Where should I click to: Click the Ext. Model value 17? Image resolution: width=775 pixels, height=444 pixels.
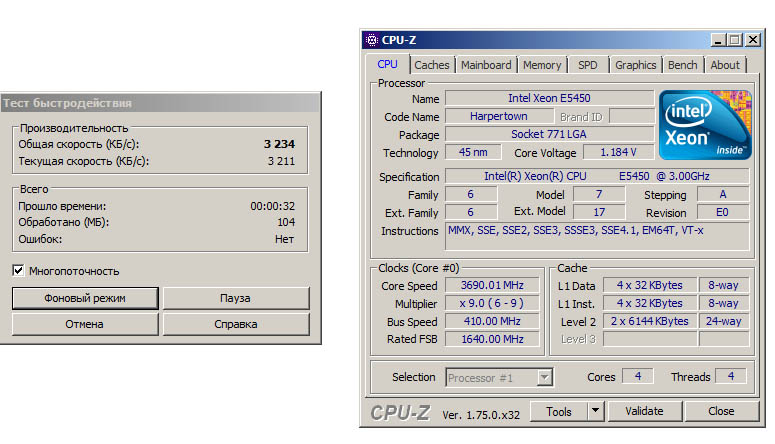coord(599,212)
